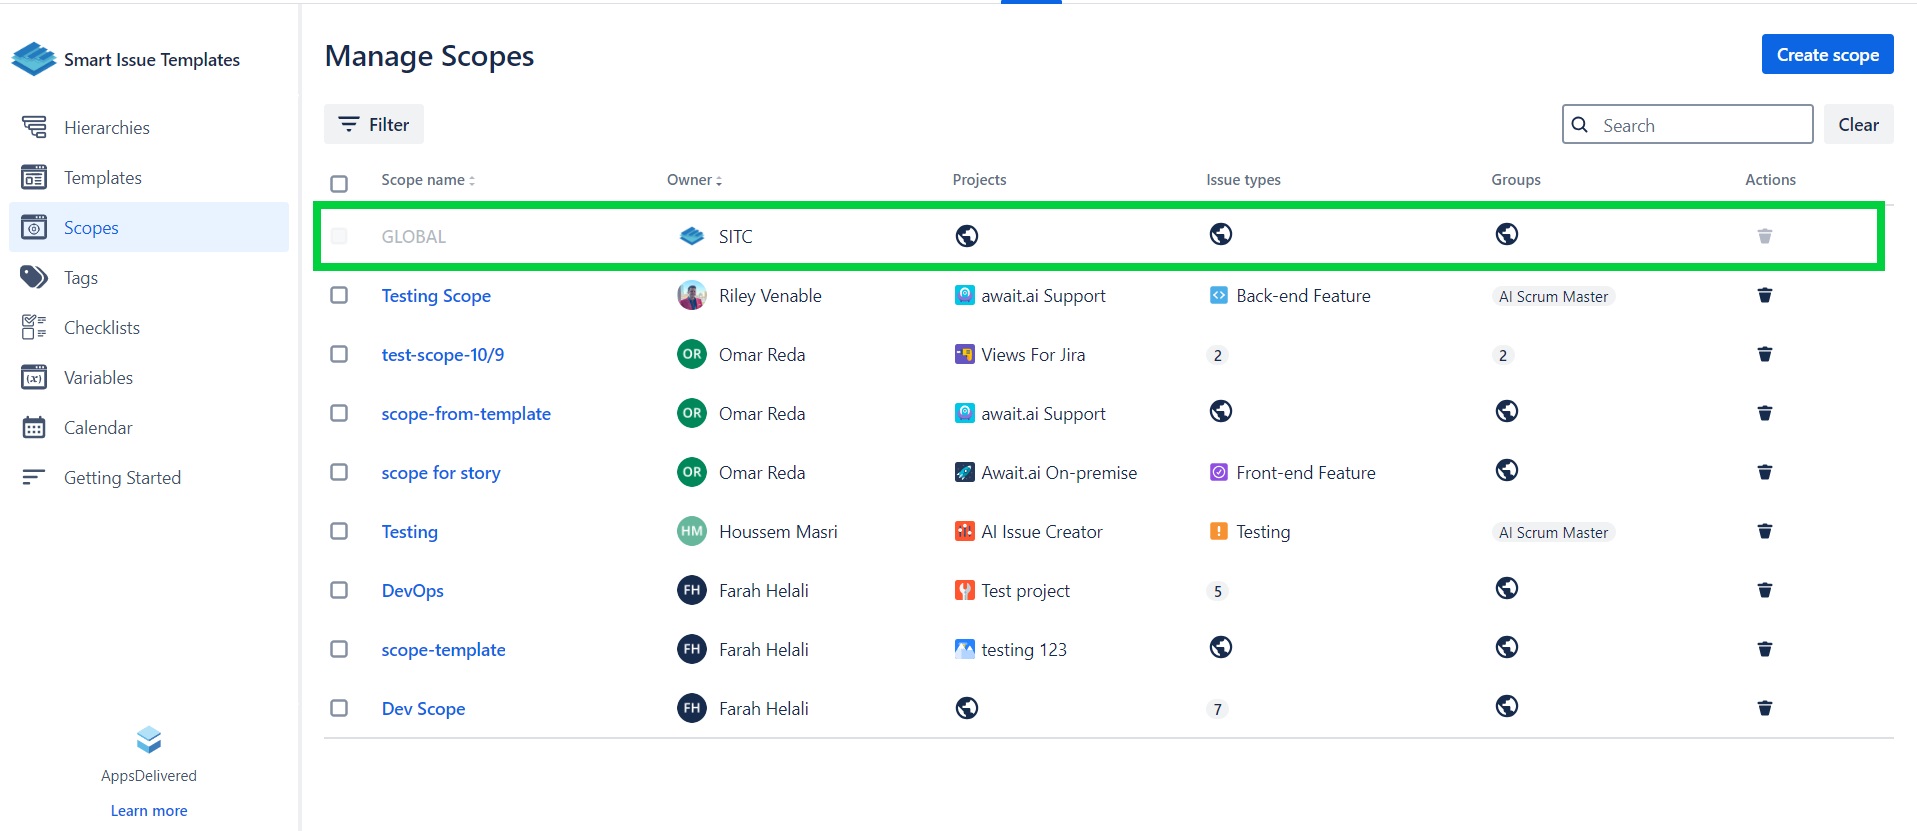This screenshot has width=1917, height=831.
Task: Select the scope for story checkbox
Action: (339, 472)
